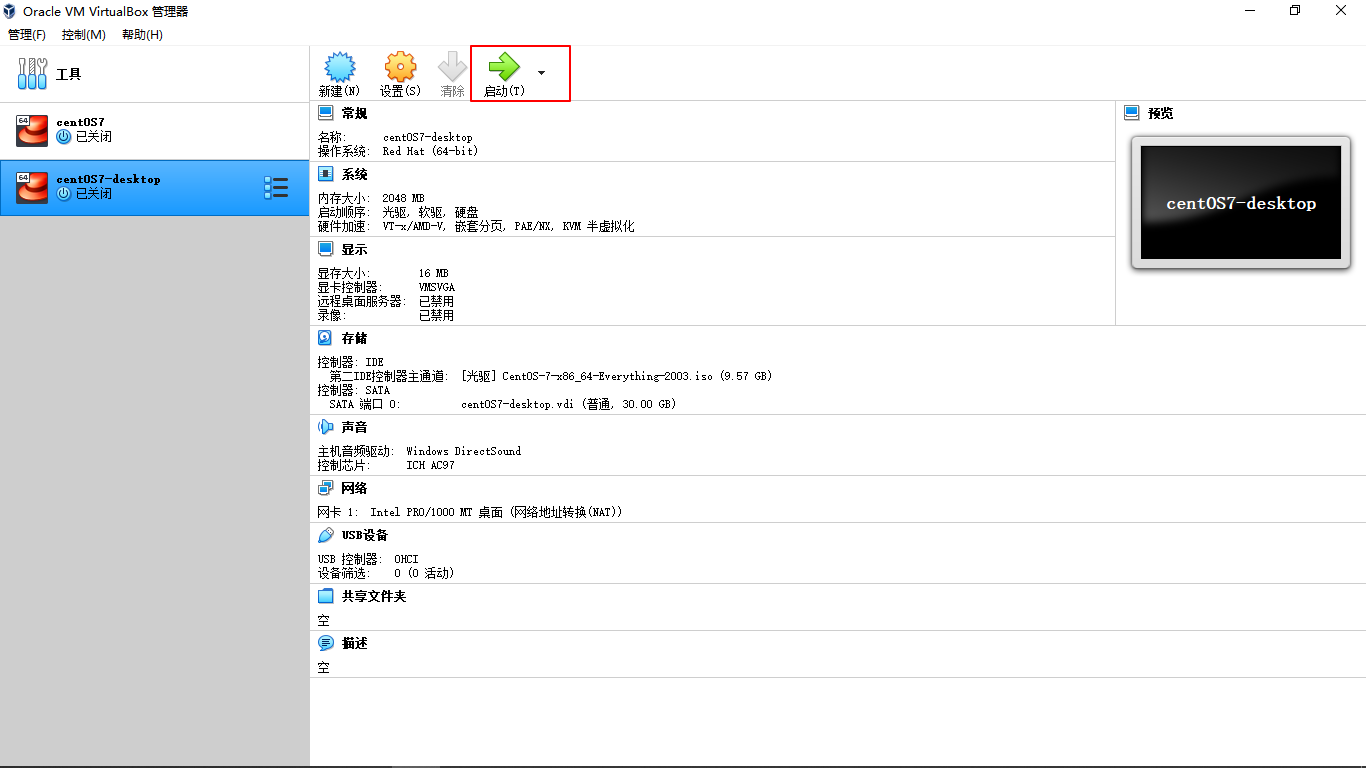1366x768 pixels.
Task: Open the Network (网络) section header
Action: coord(355,488)
